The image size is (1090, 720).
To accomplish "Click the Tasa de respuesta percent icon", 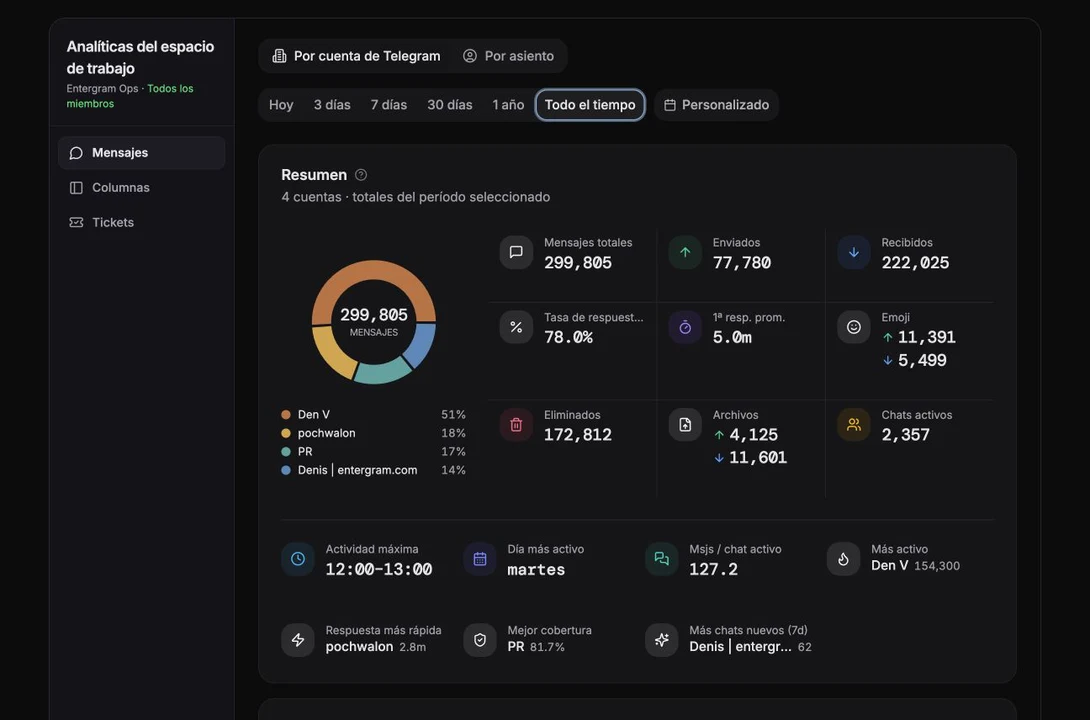I will click(x=516, y=327).
